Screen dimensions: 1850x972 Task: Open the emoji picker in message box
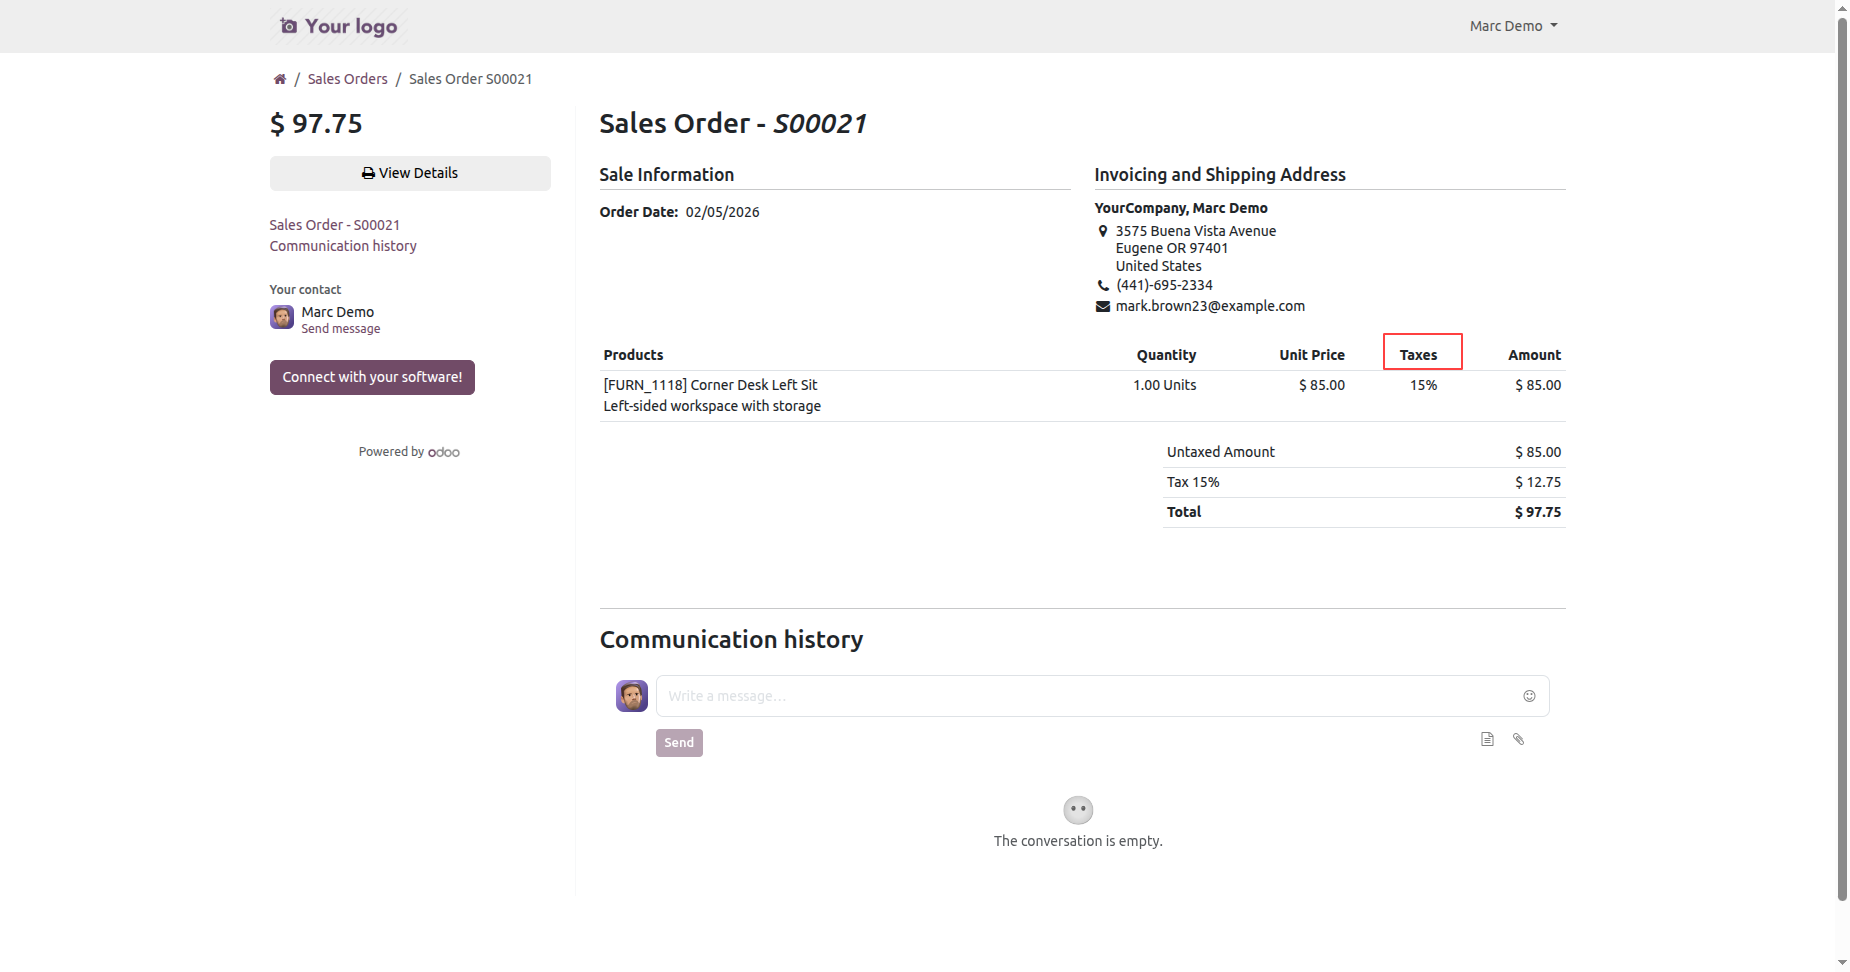pyautogui.click(x=1529, y=696)
